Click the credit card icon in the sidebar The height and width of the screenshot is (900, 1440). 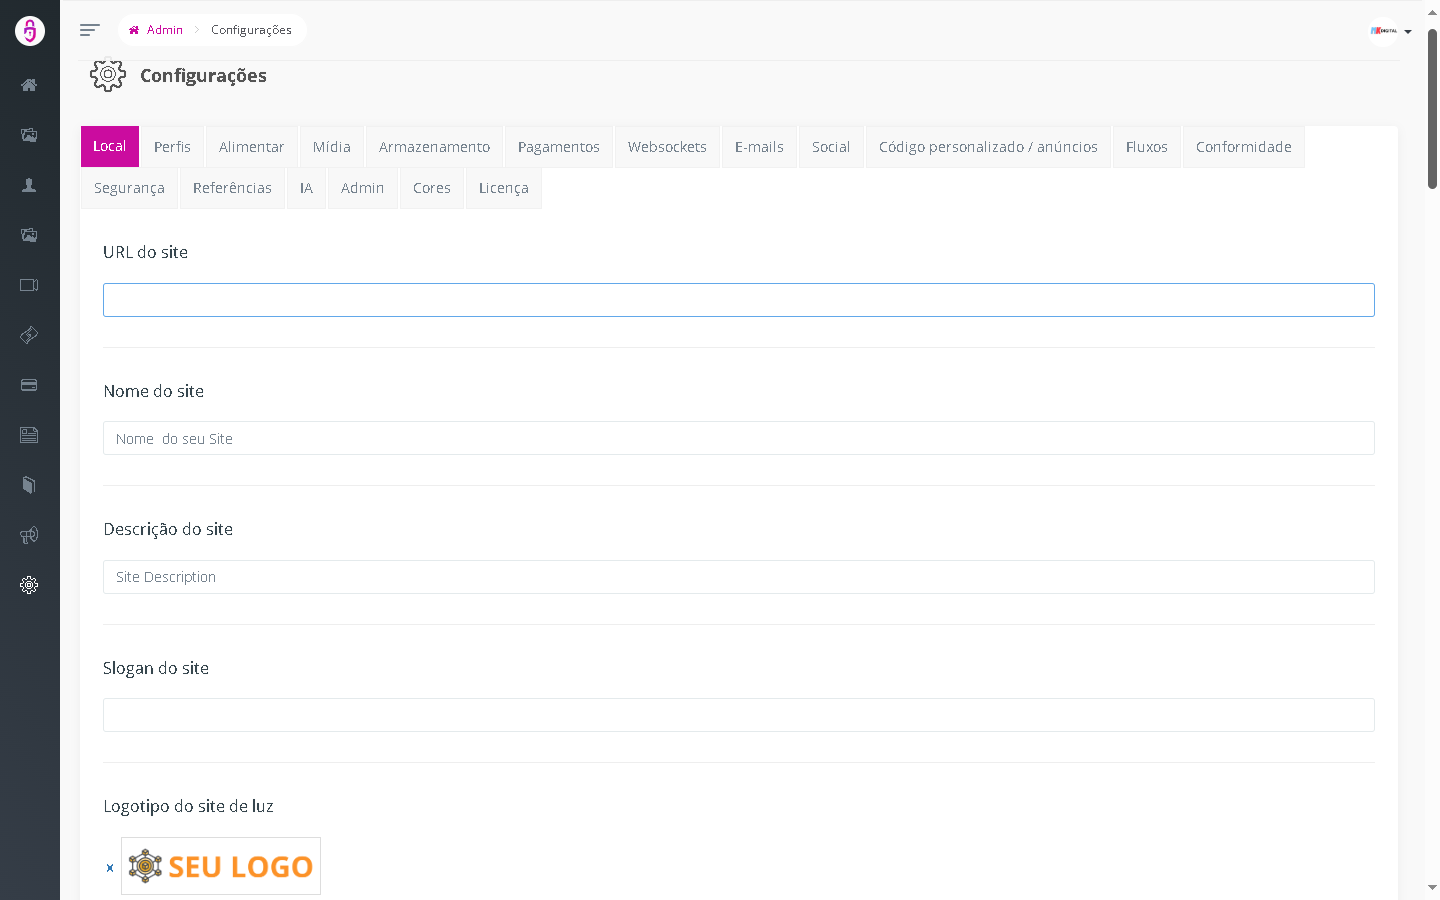coord(29,385)
